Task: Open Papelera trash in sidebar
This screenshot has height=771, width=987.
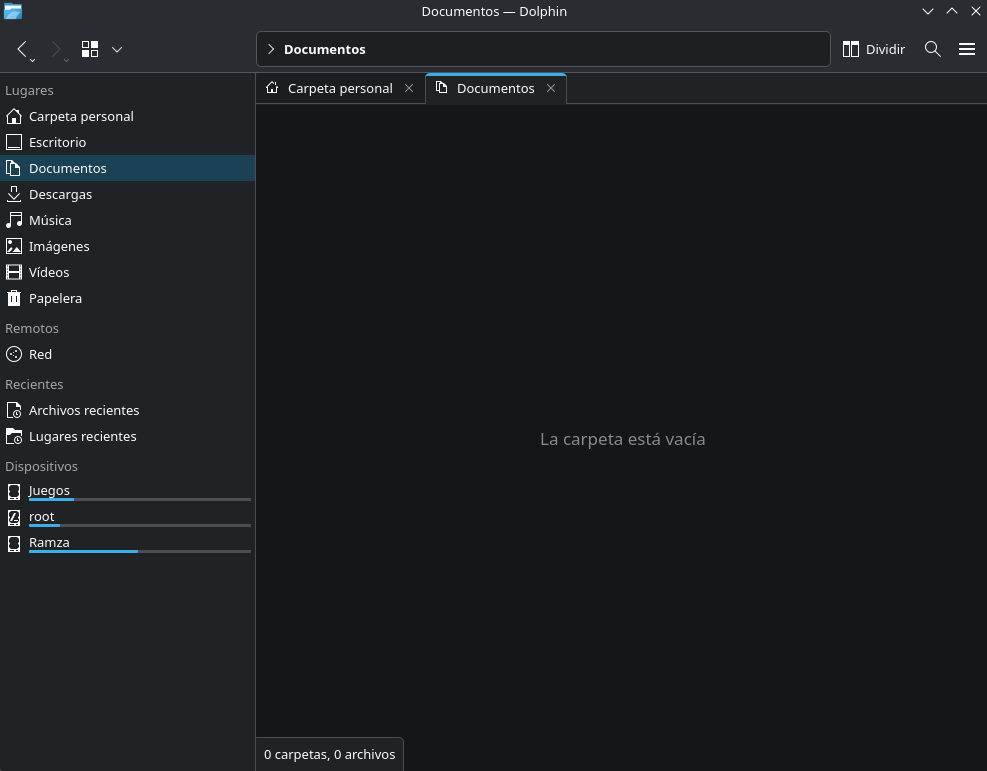Action: [x=55, y=298]
